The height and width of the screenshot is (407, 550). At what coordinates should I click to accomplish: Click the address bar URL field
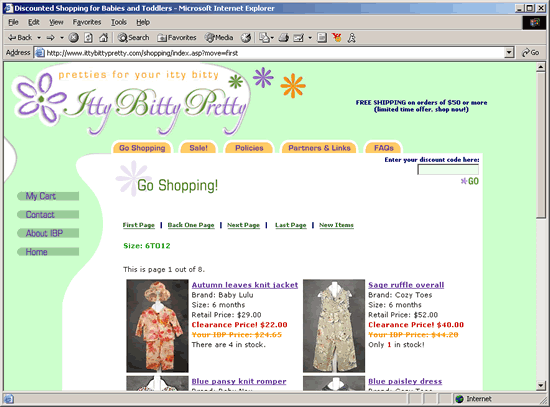[274, 53]
